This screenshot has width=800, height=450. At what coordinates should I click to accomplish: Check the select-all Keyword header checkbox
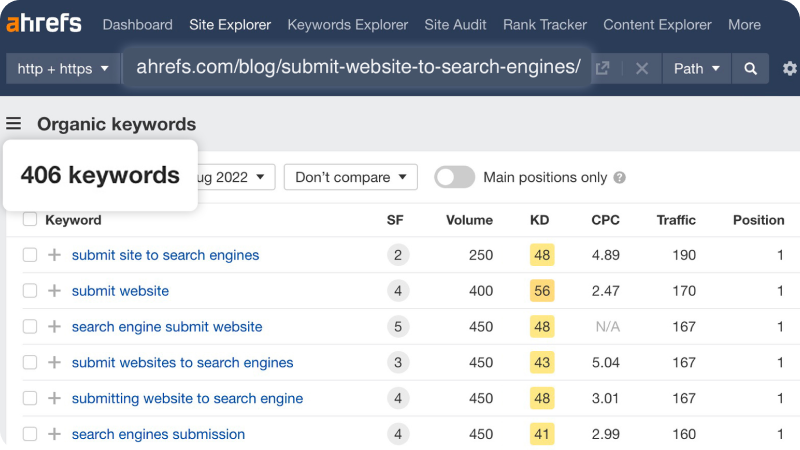(x=30, y=219)
